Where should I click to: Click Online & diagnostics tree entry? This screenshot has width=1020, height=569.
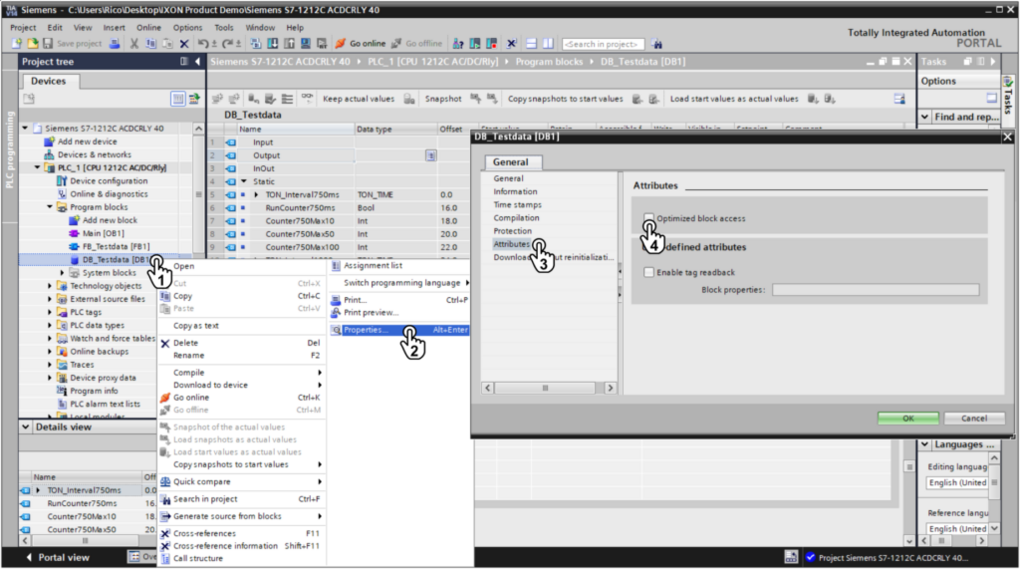(110, 194)
